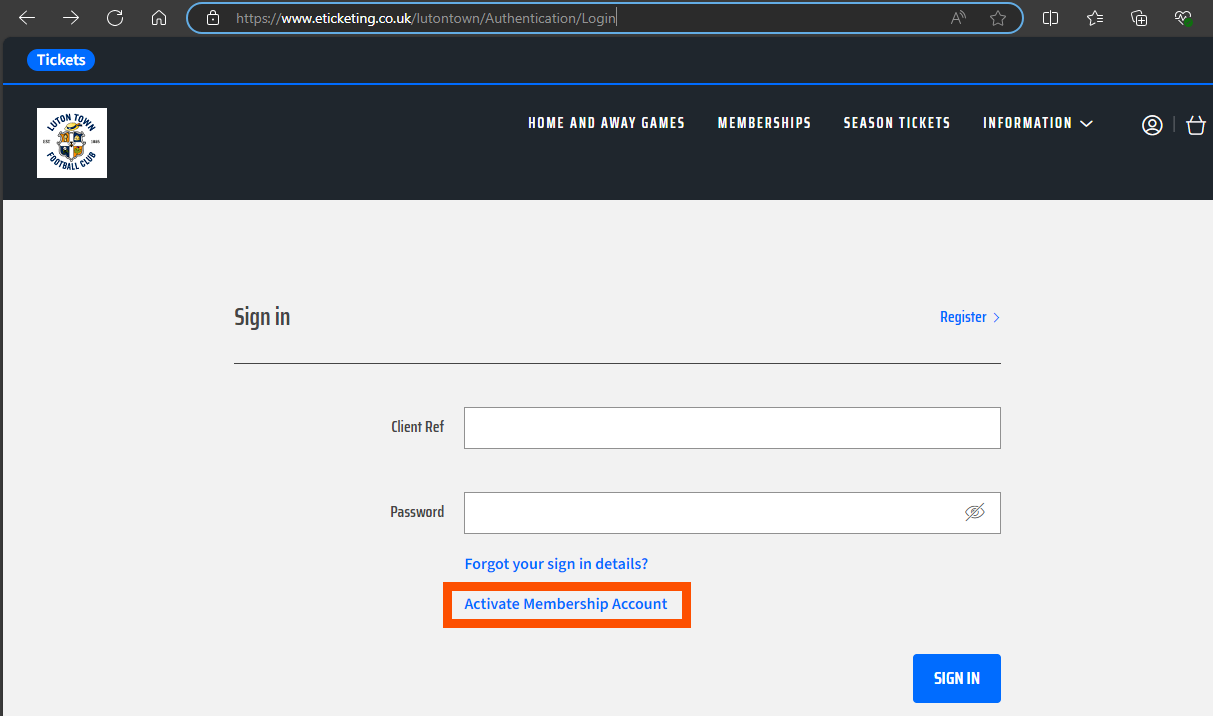Open the Home and Away Games menu
The height and width of the screenshot is (716, 1213).
(x=606, y=123)
